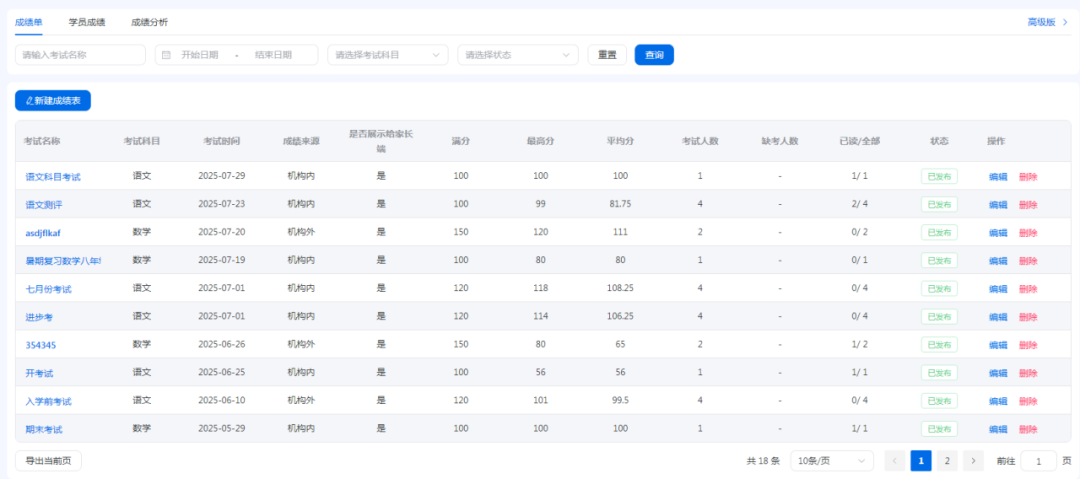Screen dimensions: 1080x479
Task: Select the 成绩单 tab
Action: pos(29,22)
